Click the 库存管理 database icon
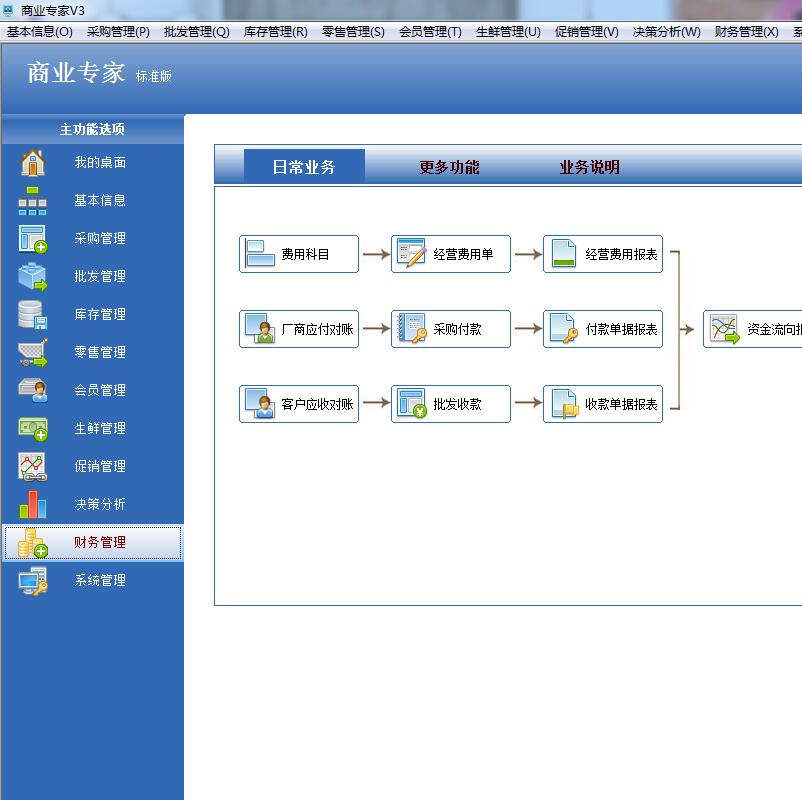 tap(33, 315)
